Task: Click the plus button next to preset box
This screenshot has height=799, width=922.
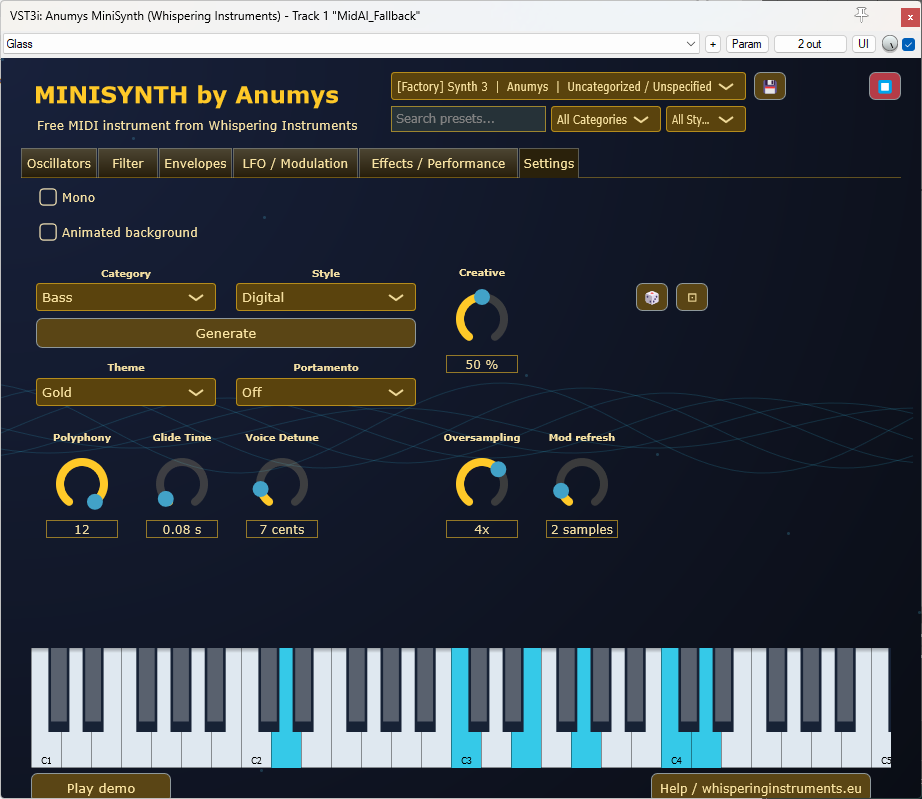Action: tap(713, 44)
